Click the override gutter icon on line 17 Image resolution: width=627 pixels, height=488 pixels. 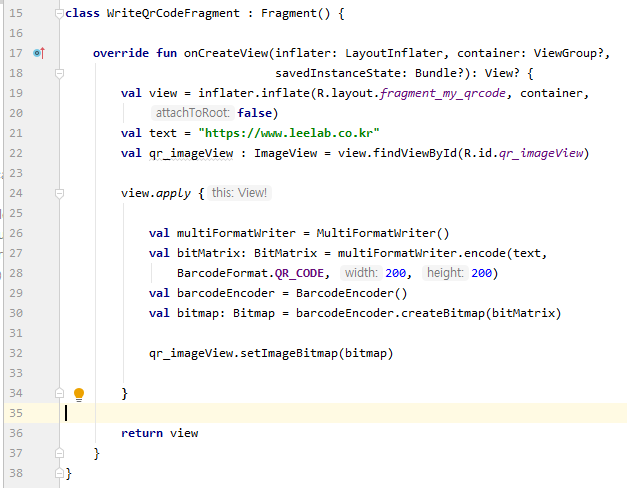(38, 53)
